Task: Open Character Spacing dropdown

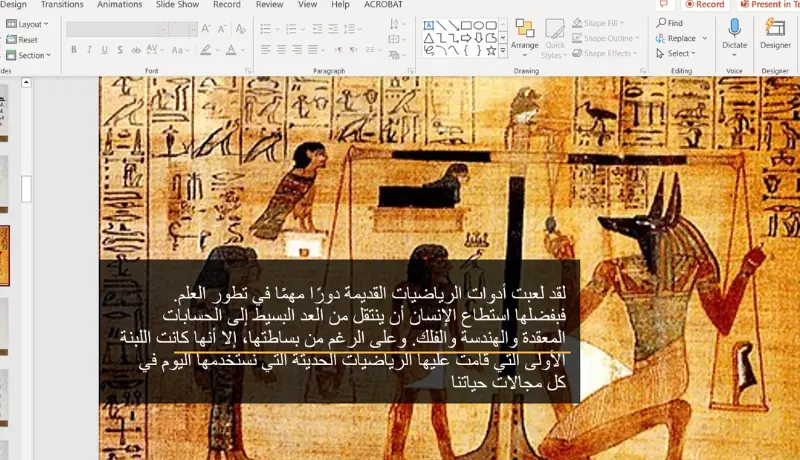Action: pos(155,50)
